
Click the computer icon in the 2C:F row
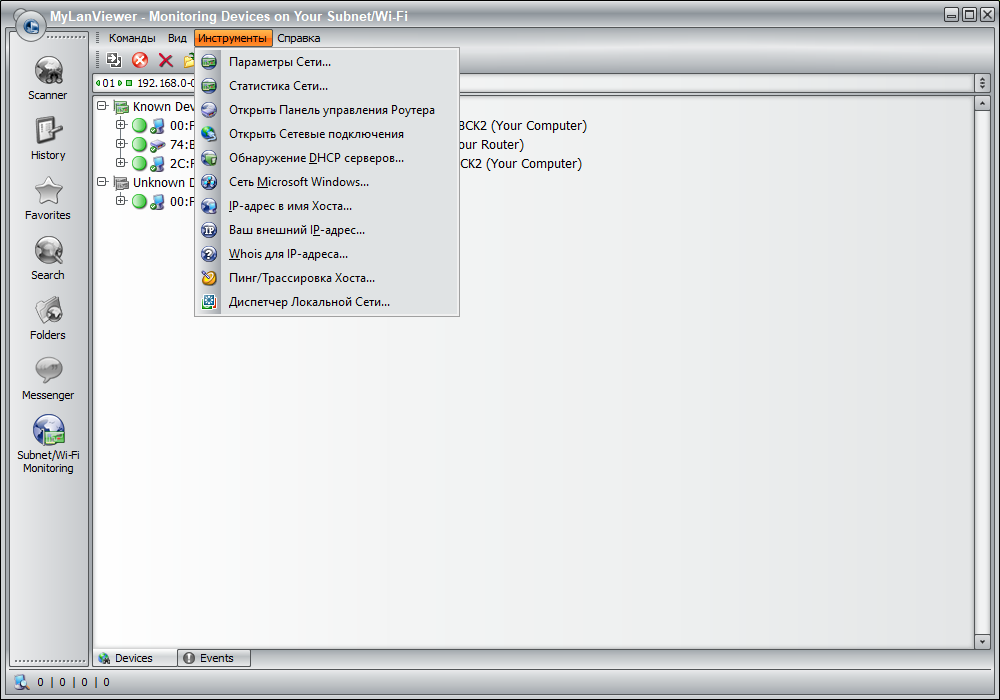click(157, 164)
